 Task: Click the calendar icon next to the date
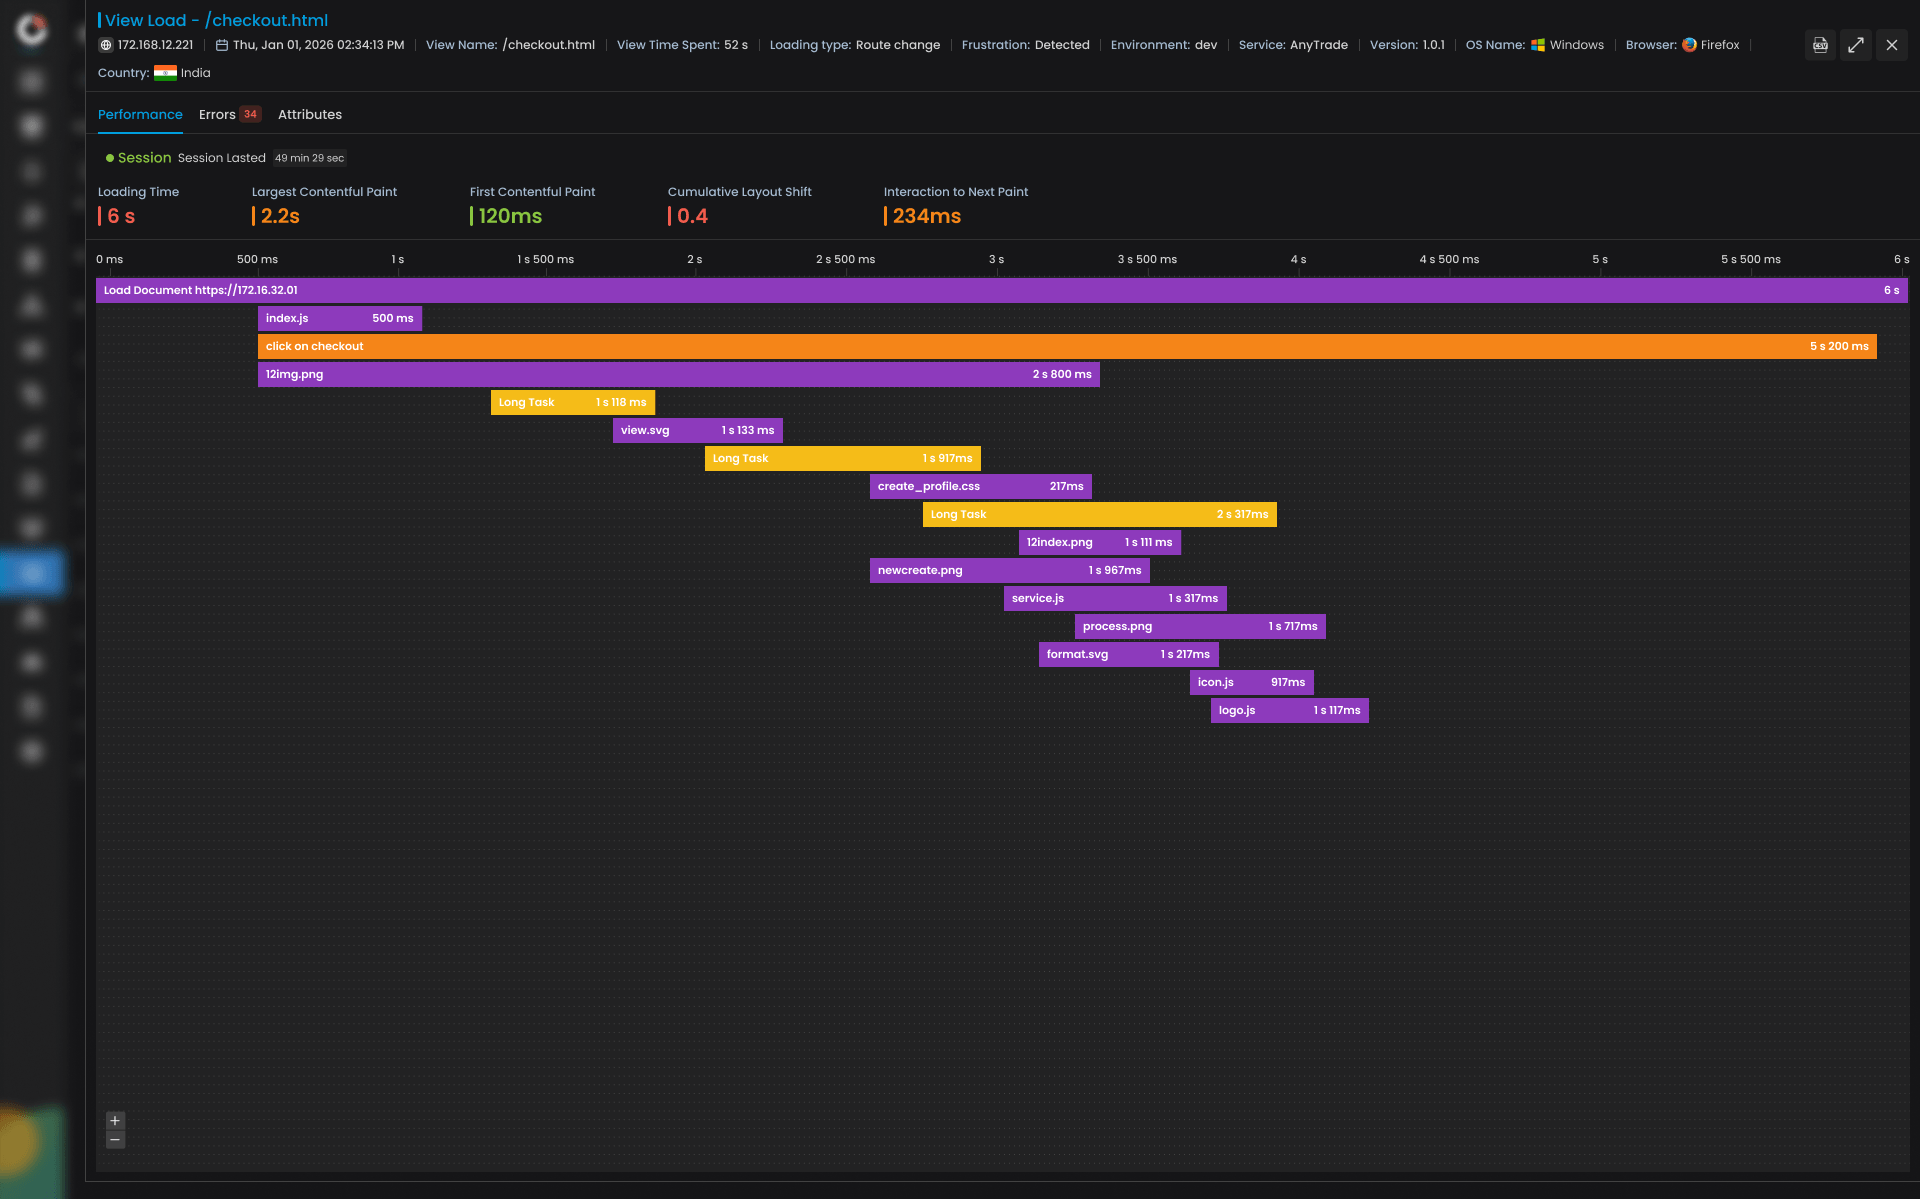222,44
